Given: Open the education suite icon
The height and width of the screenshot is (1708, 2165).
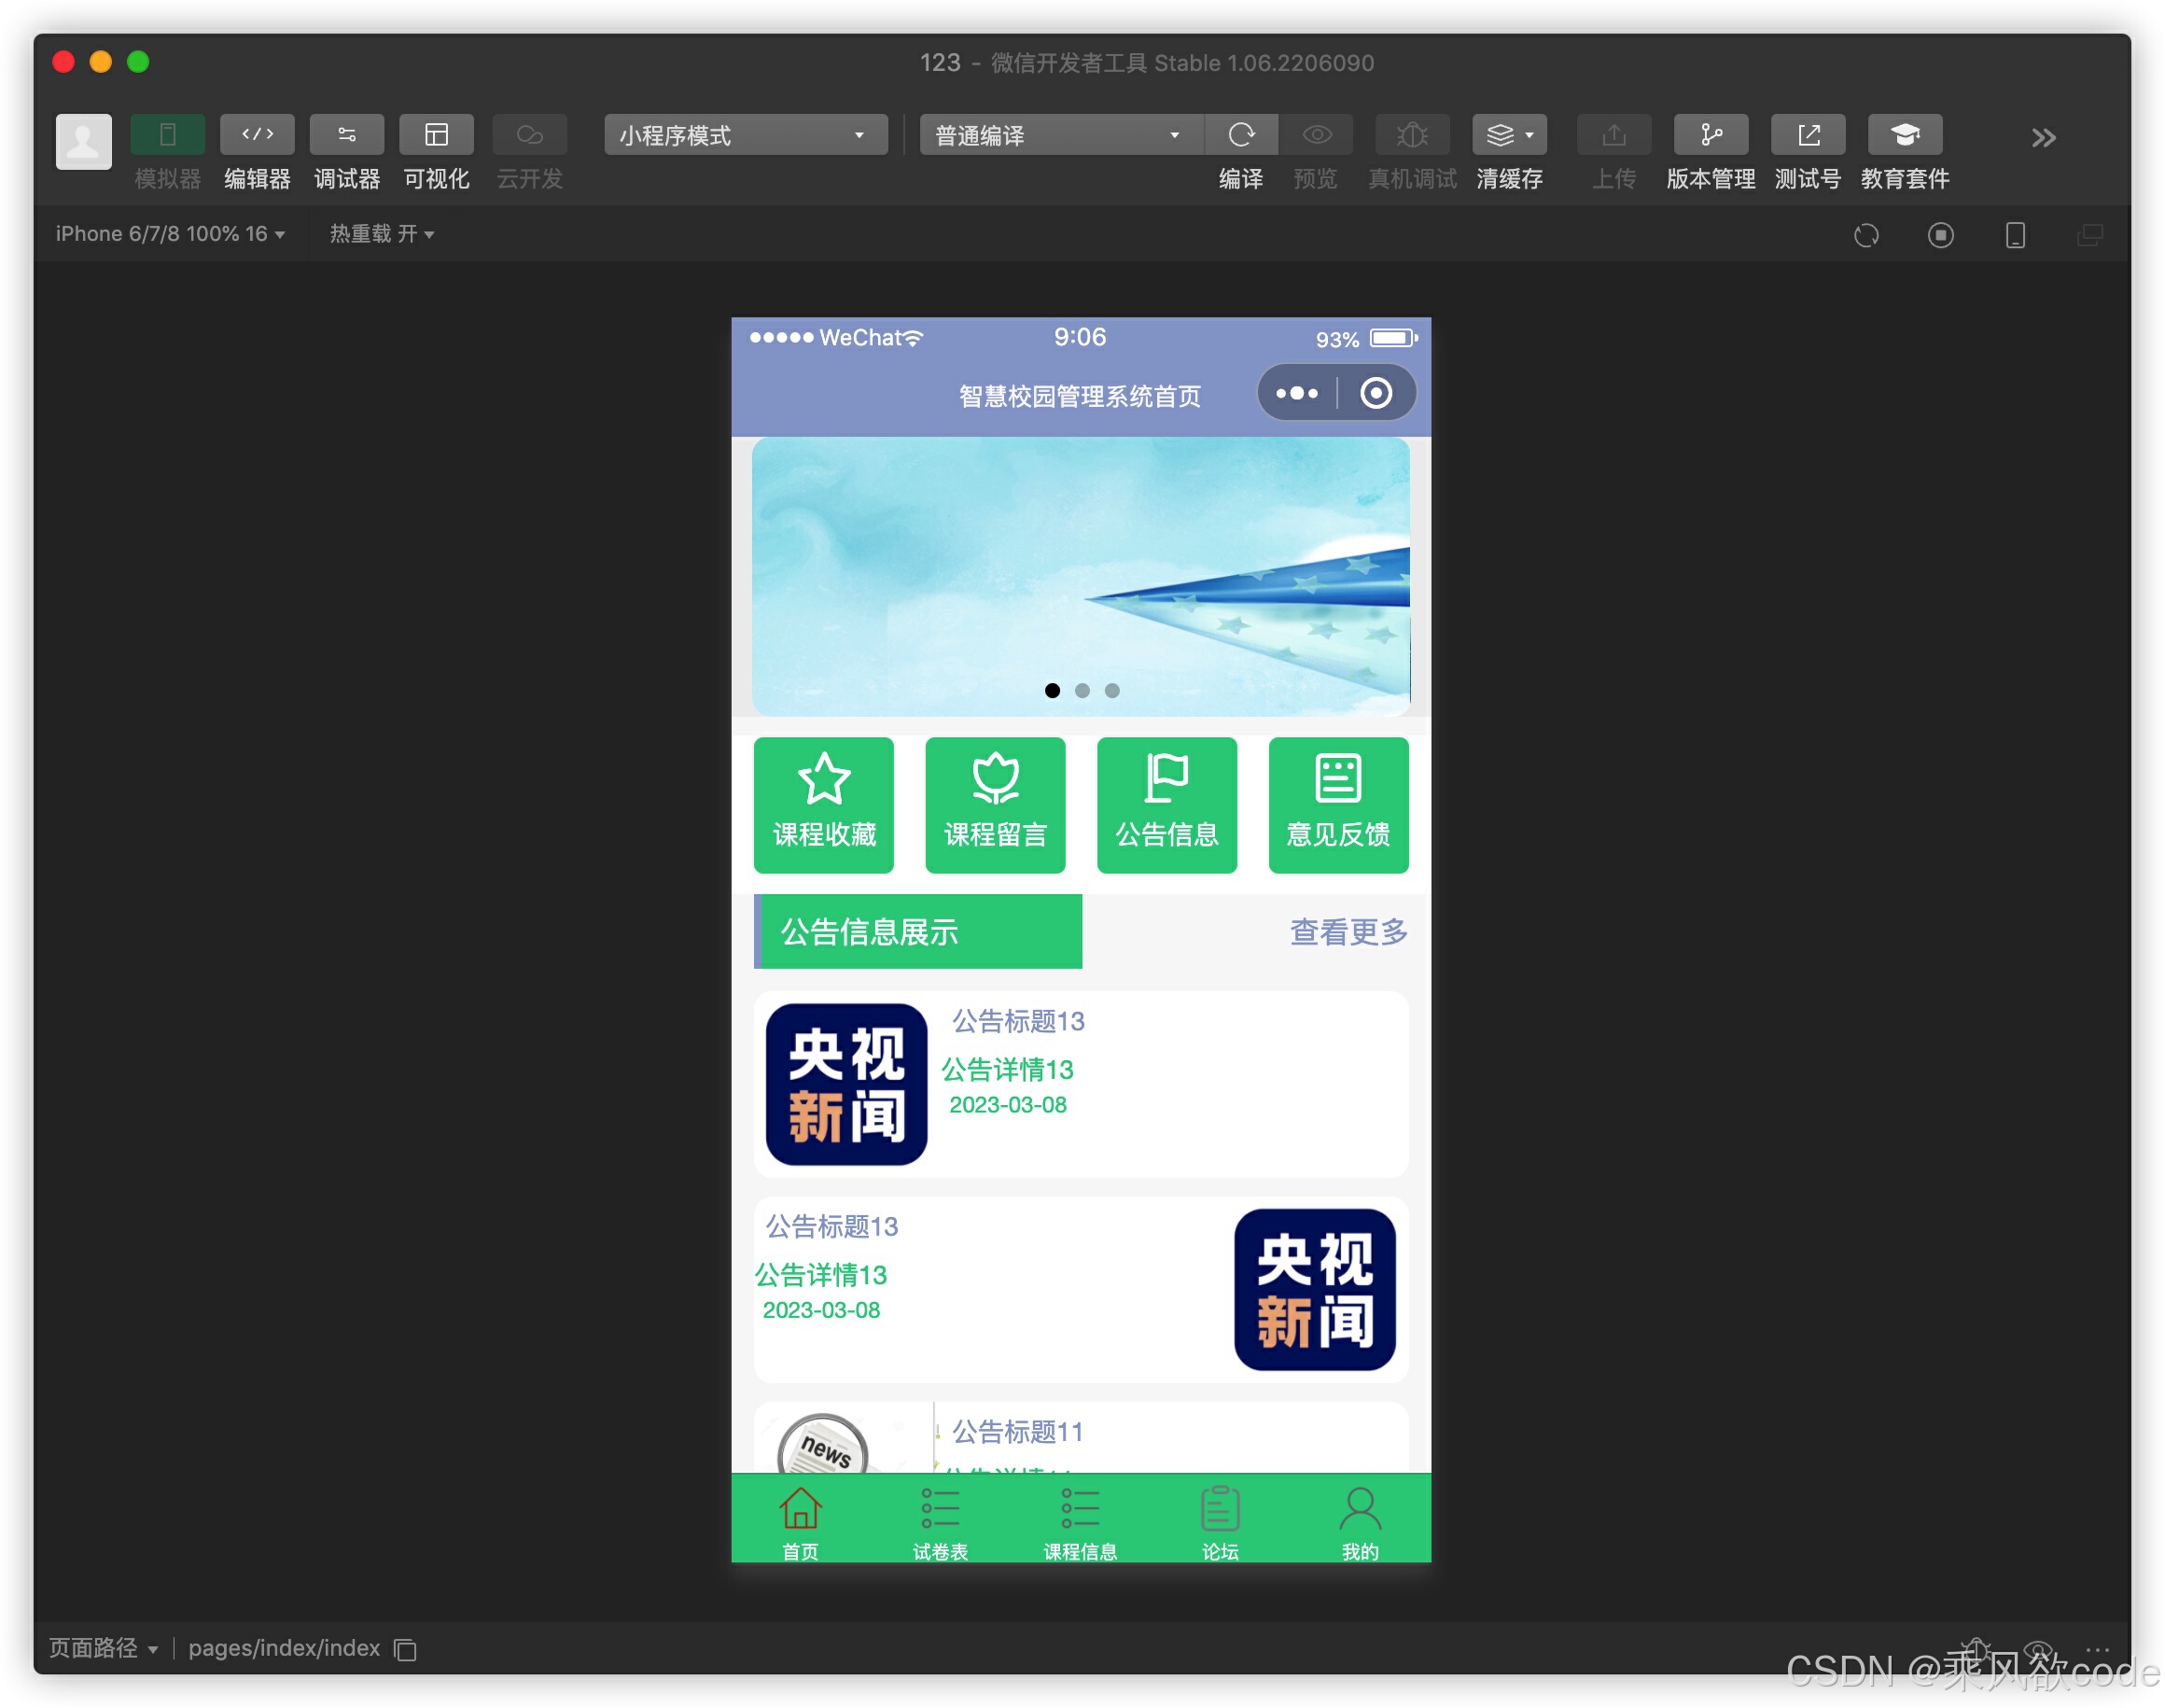Looking at the screenshot, I should 1904,135.
